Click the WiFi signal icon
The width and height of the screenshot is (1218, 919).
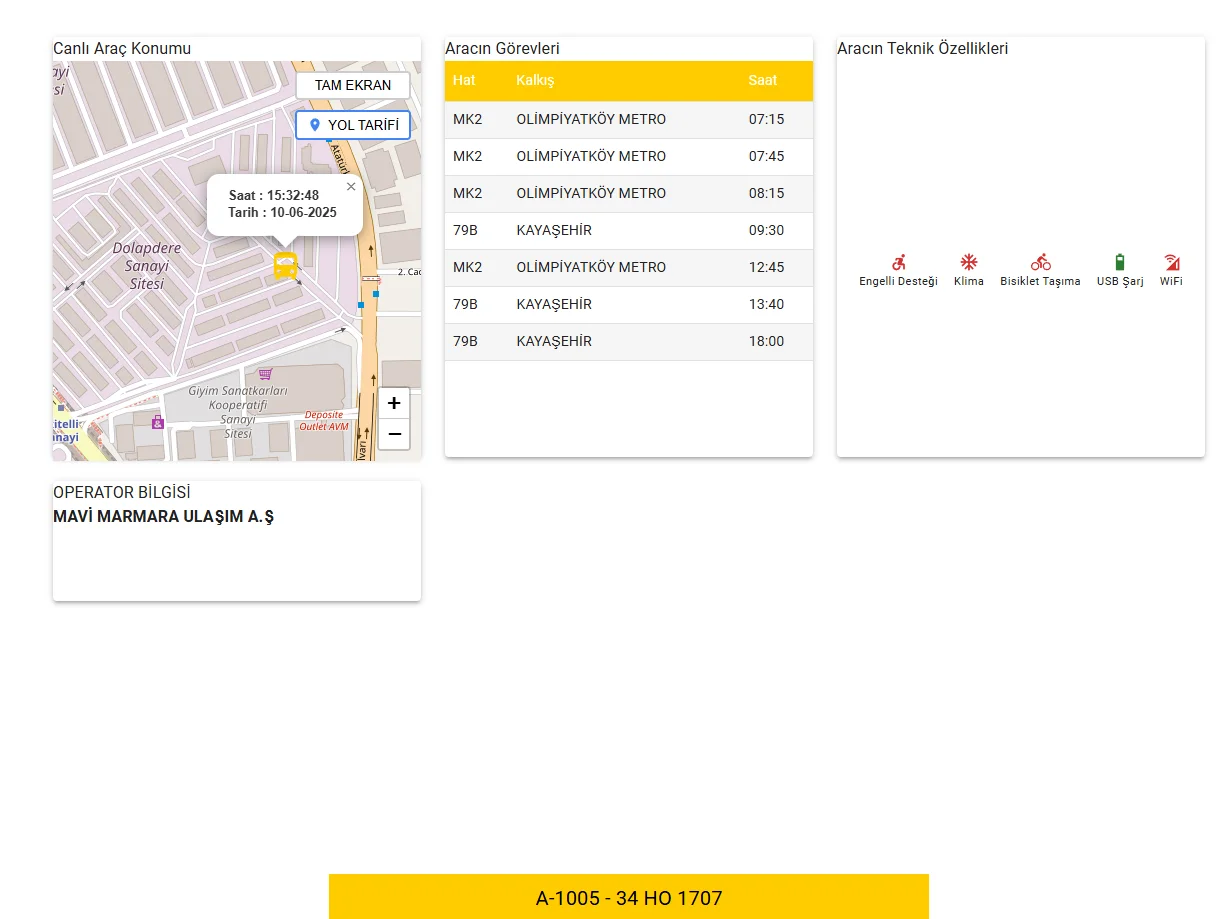pos(1171,263)
